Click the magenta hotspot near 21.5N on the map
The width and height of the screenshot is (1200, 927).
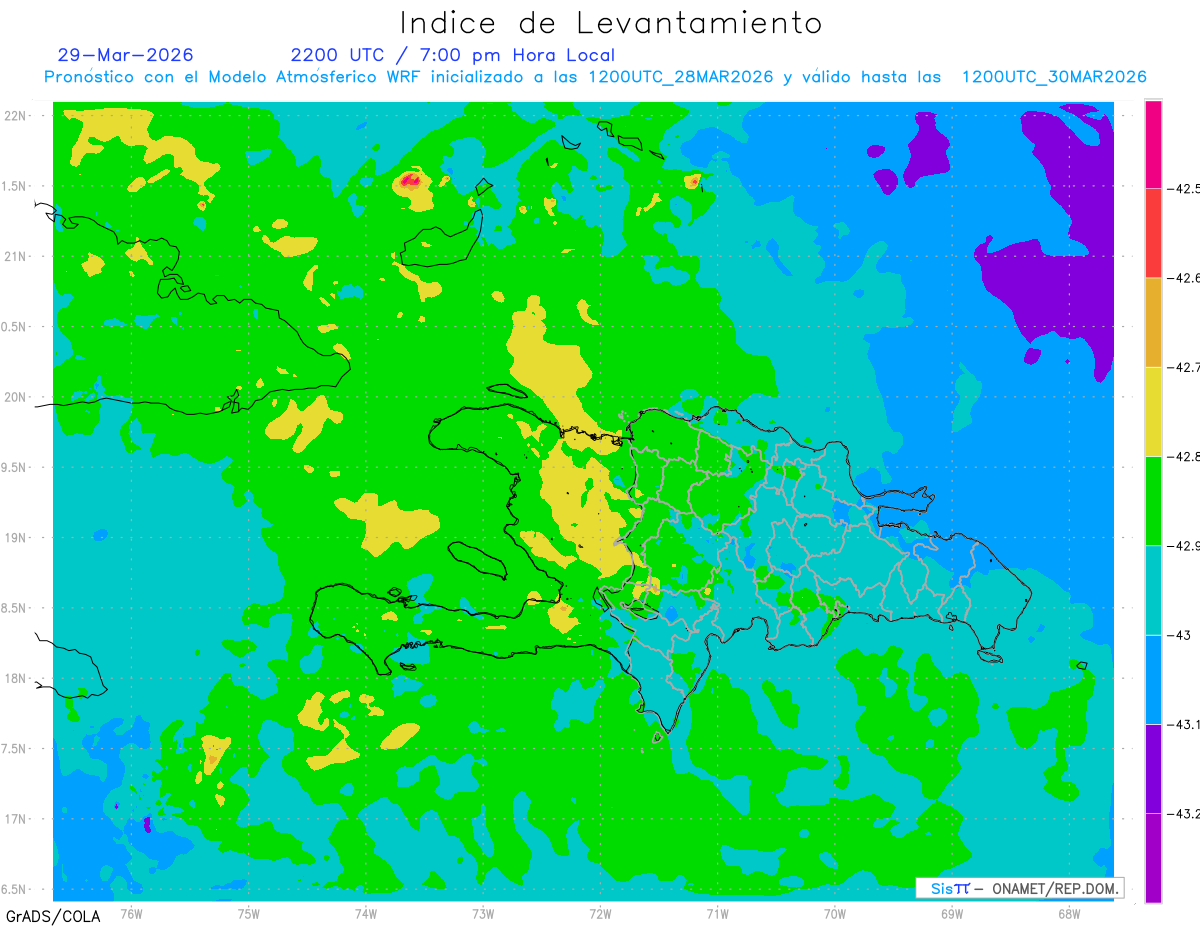coord(410,181)
